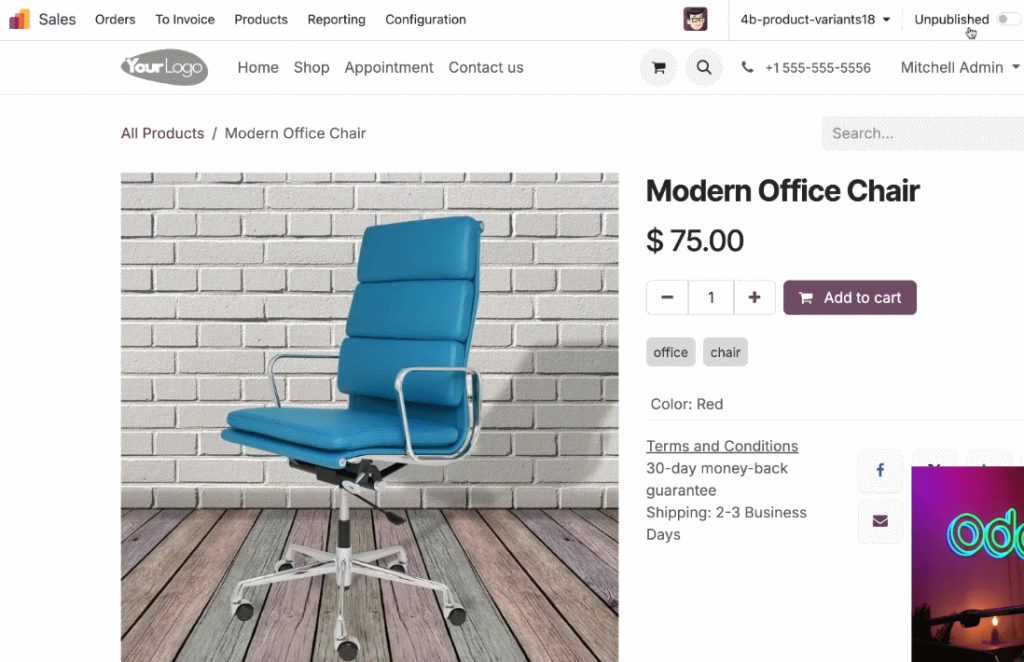Go to All Products breadcrumb
1024x662 pixels.
(x=163, y=133)
